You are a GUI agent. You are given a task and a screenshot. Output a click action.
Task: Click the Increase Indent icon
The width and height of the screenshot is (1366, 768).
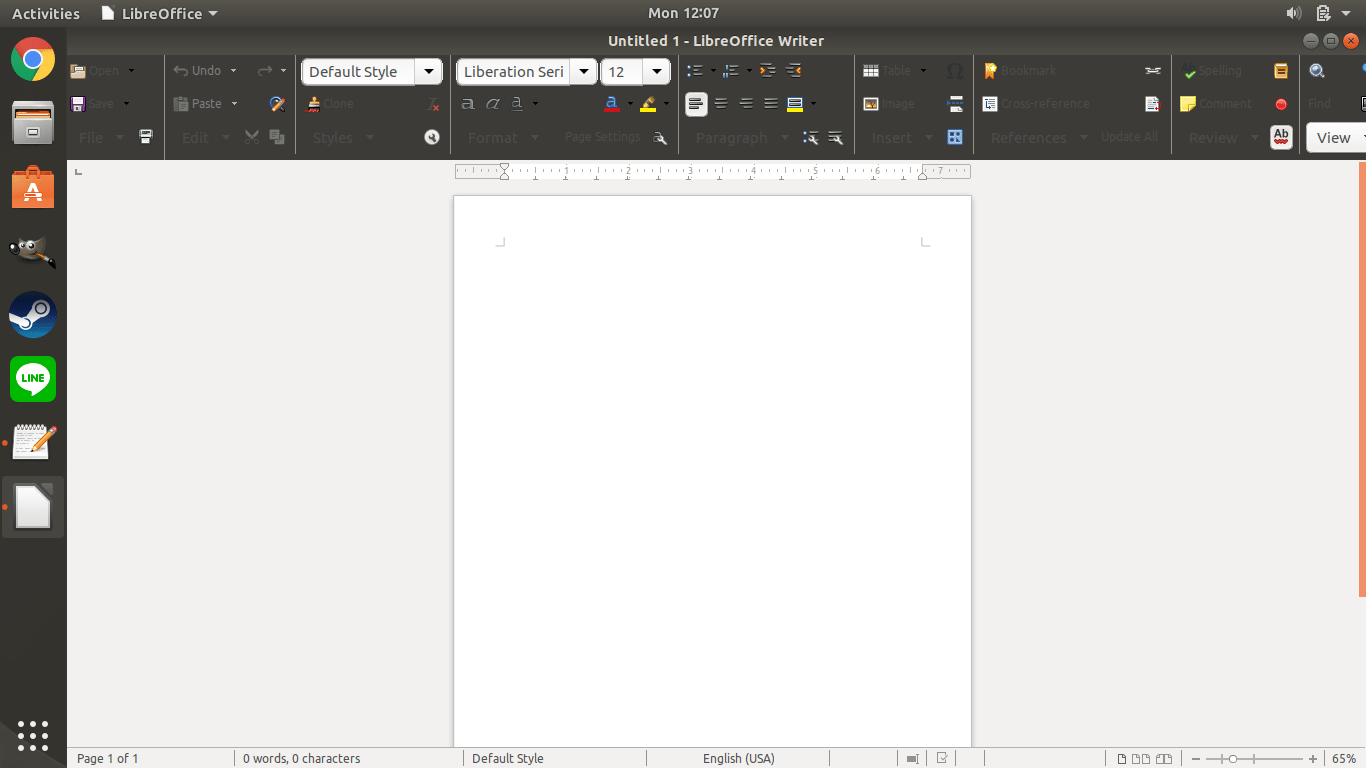(768, 71)
